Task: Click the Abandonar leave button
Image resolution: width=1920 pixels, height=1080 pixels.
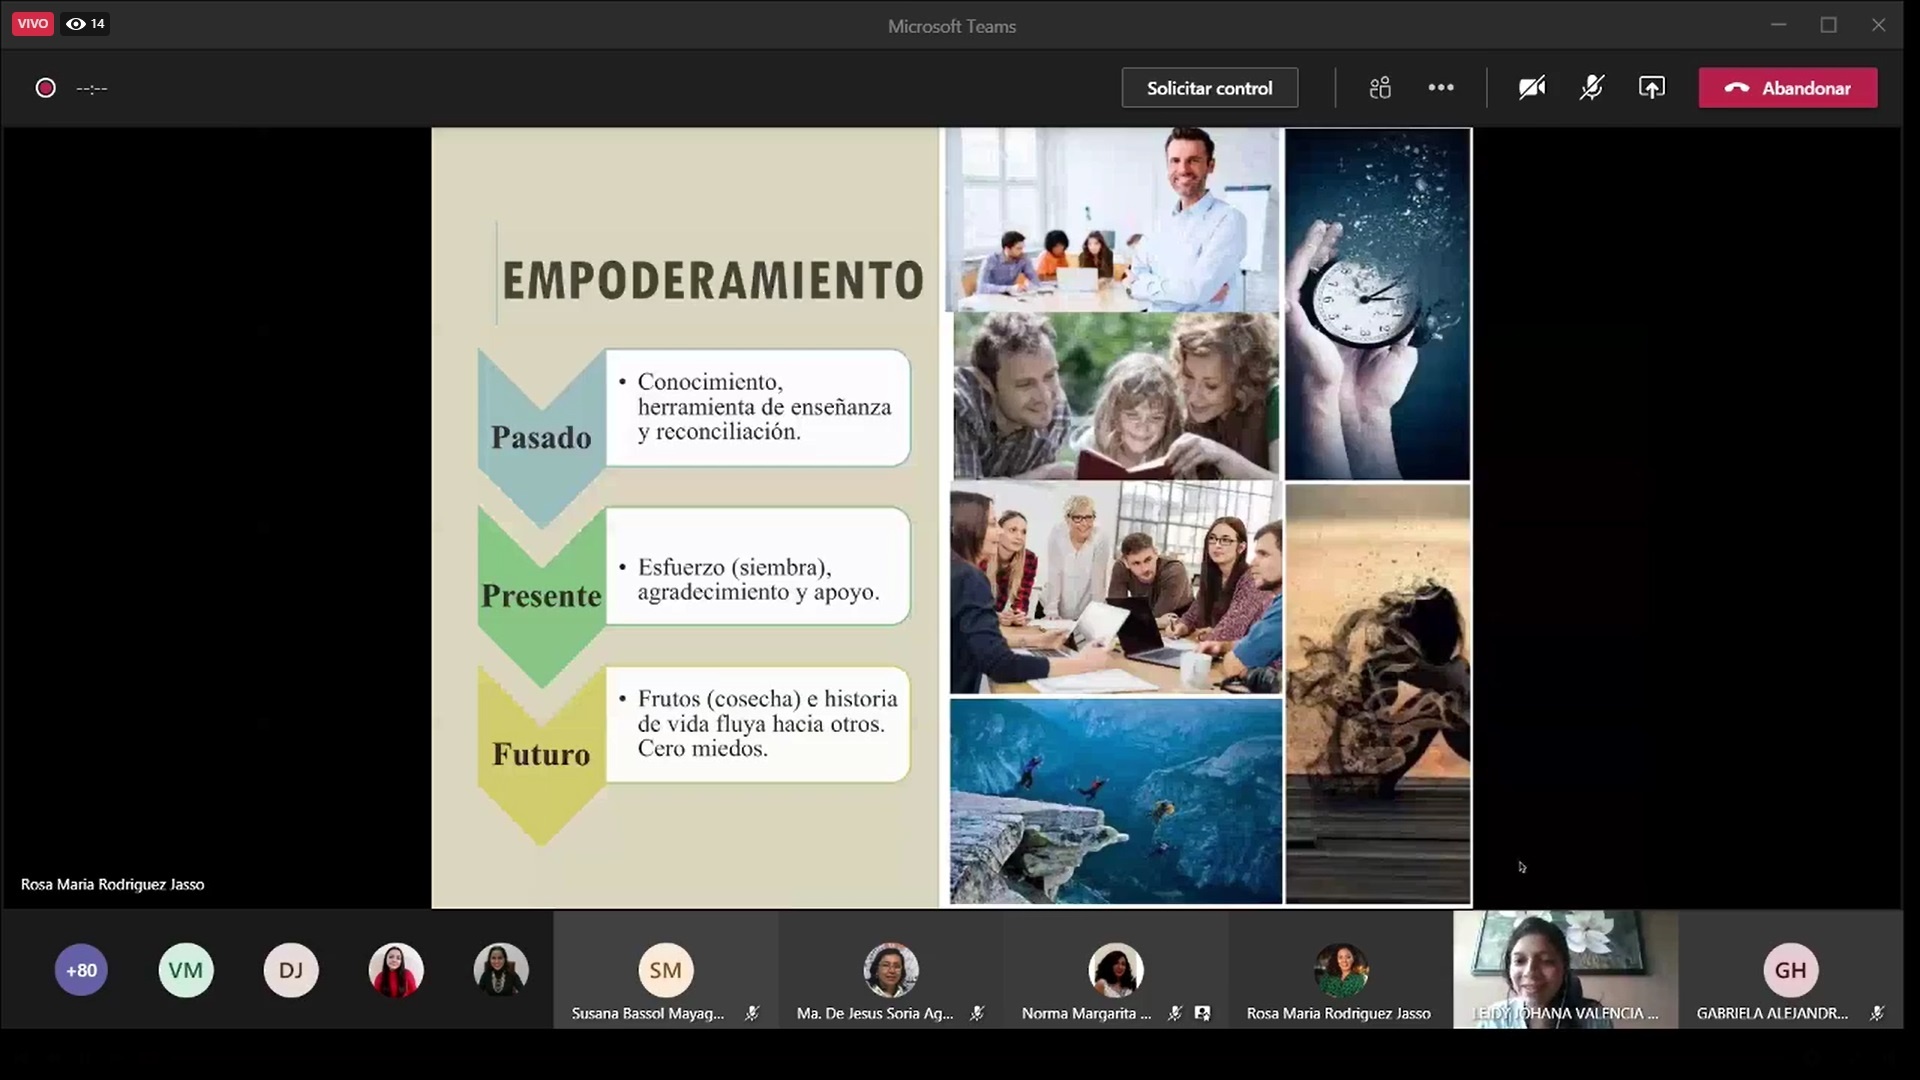Action: pyautogui.click(x=1787, y=88)
